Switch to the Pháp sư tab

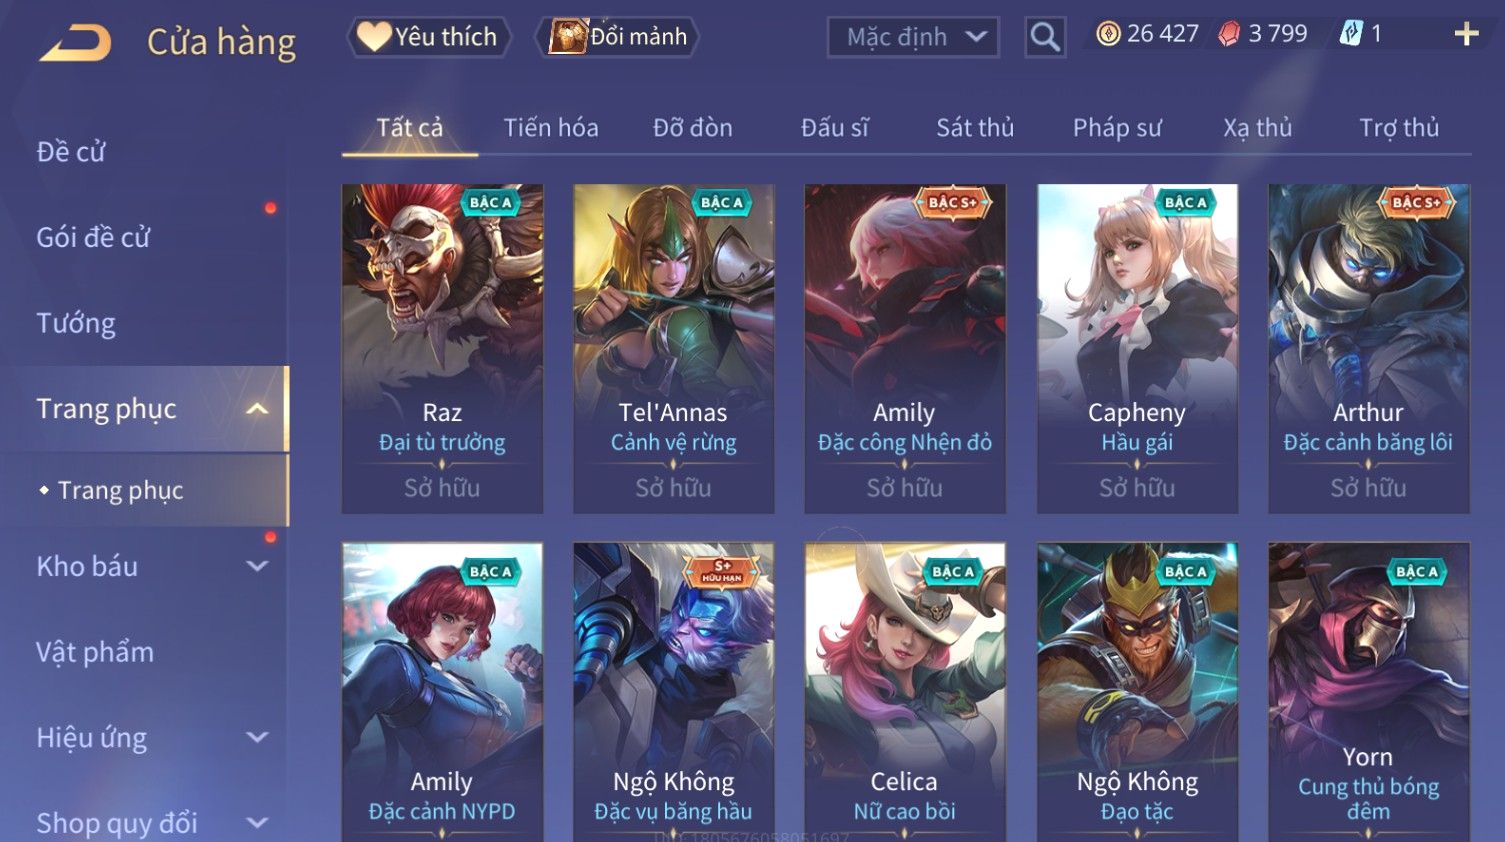pos(1117,128)
